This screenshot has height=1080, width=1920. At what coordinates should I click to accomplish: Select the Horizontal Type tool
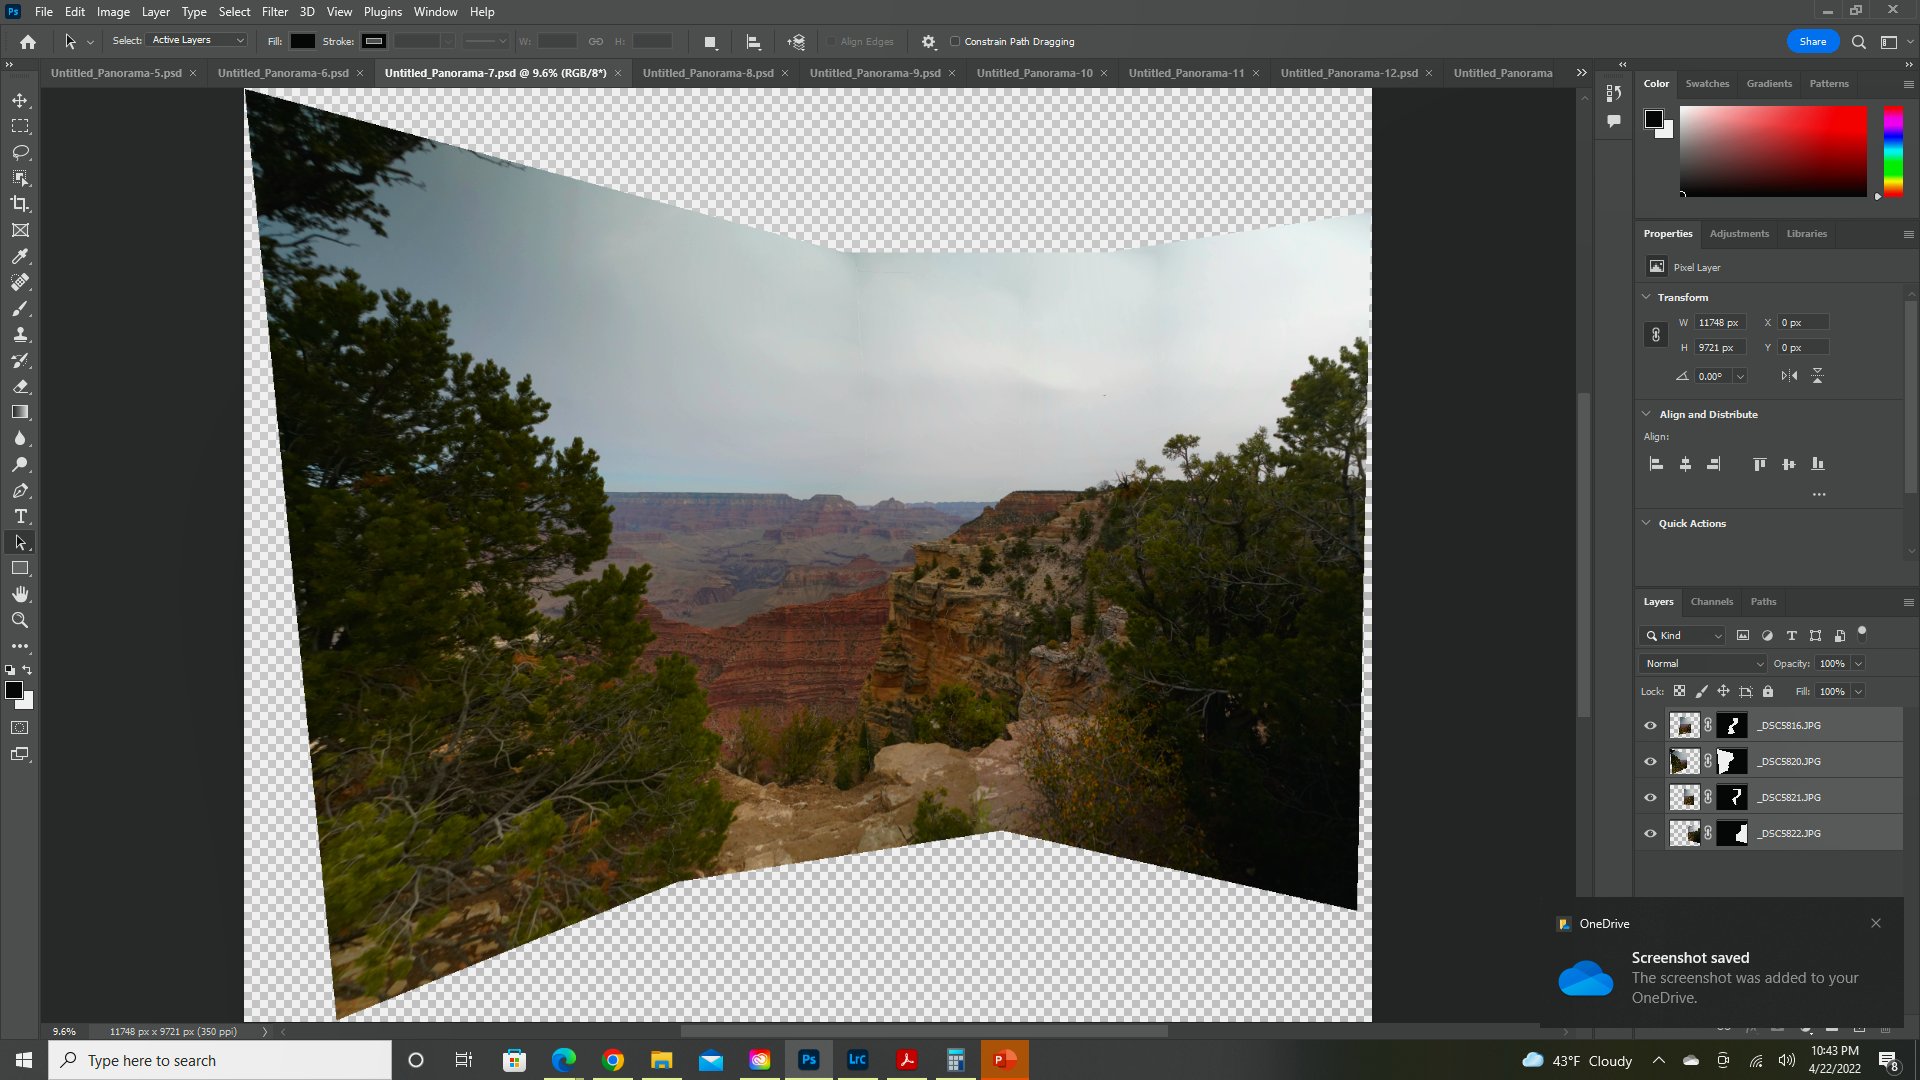tap(20, 516)
